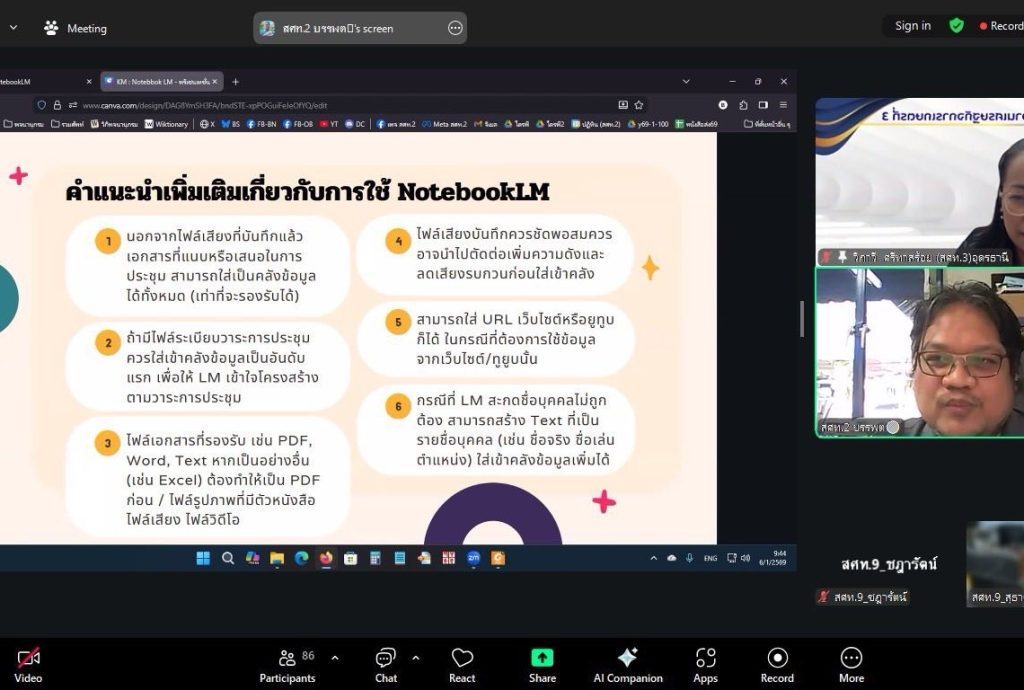Open the Zoom Chat panel
1024x690 pixels.
(386, 665)
